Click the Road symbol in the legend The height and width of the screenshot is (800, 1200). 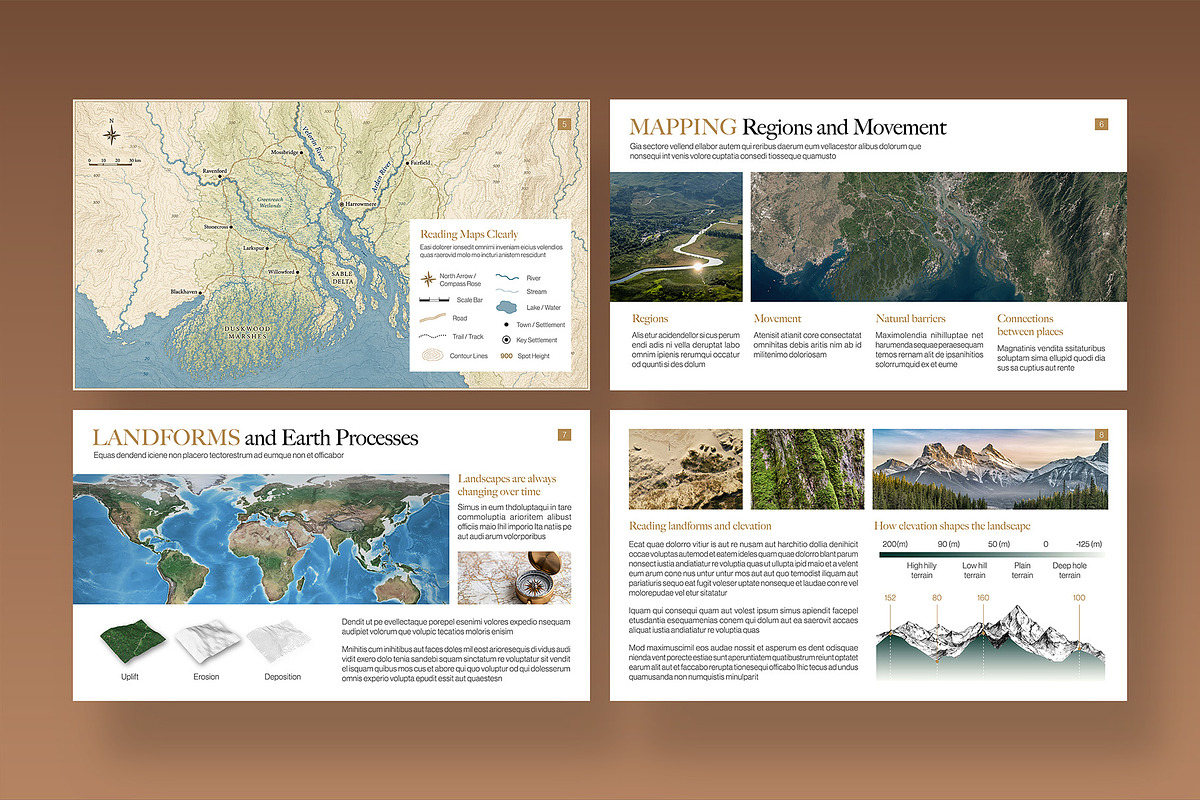pos(434,318)
